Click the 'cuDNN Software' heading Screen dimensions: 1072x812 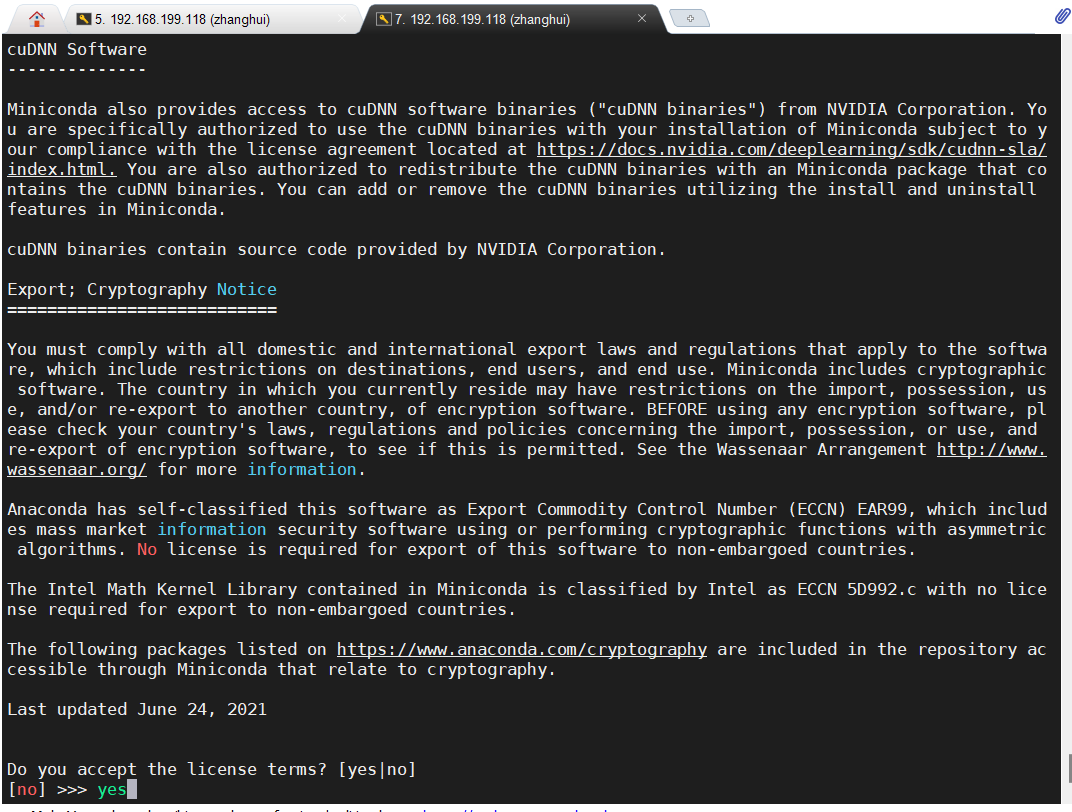click(77, 50)
